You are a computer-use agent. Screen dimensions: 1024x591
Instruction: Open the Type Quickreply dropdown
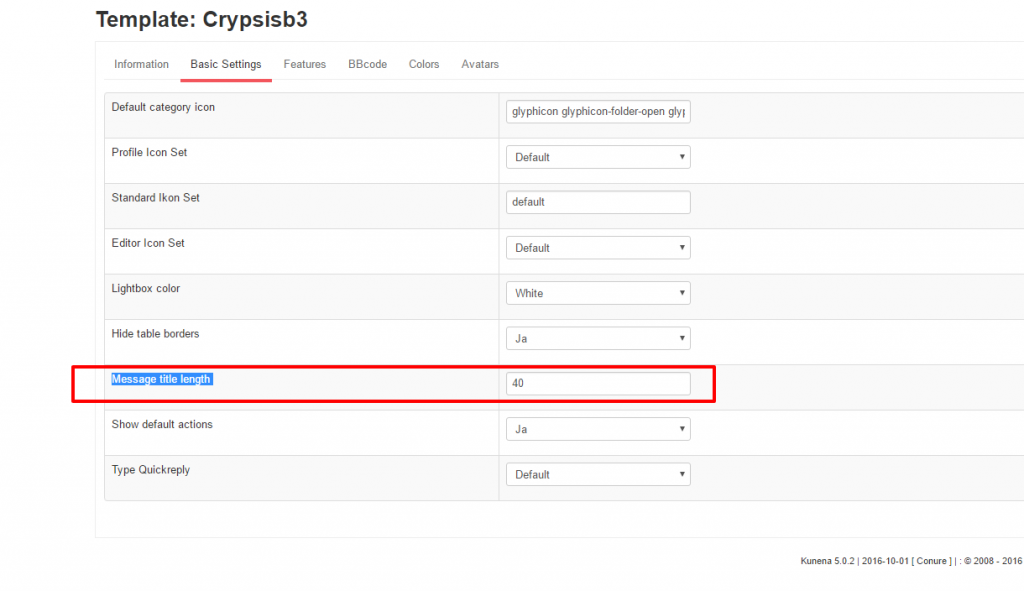point(598,474)
